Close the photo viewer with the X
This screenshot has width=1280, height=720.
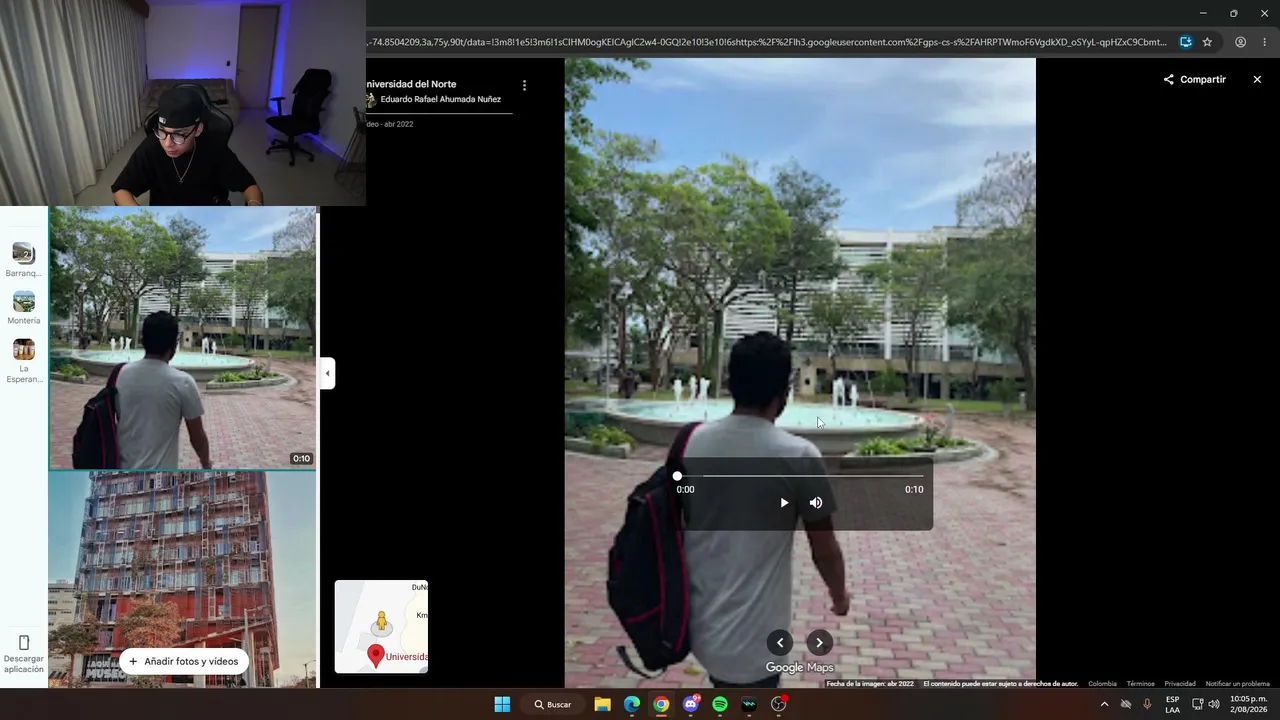click(x=1257, y=79)
